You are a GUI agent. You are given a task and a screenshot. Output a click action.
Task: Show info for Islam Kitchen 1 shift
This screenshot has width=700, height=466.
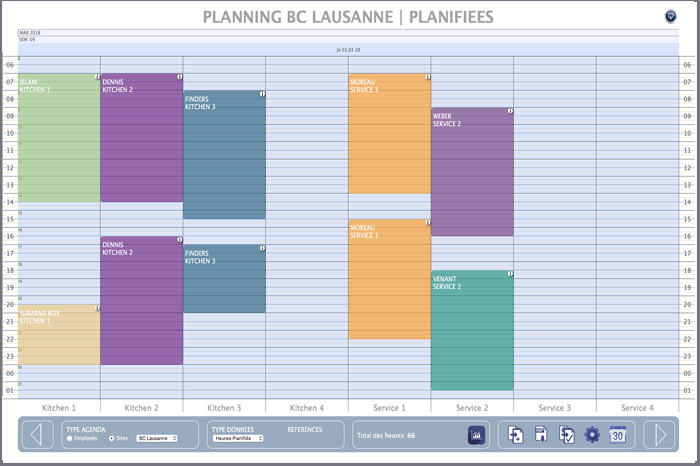pos(97,76)
